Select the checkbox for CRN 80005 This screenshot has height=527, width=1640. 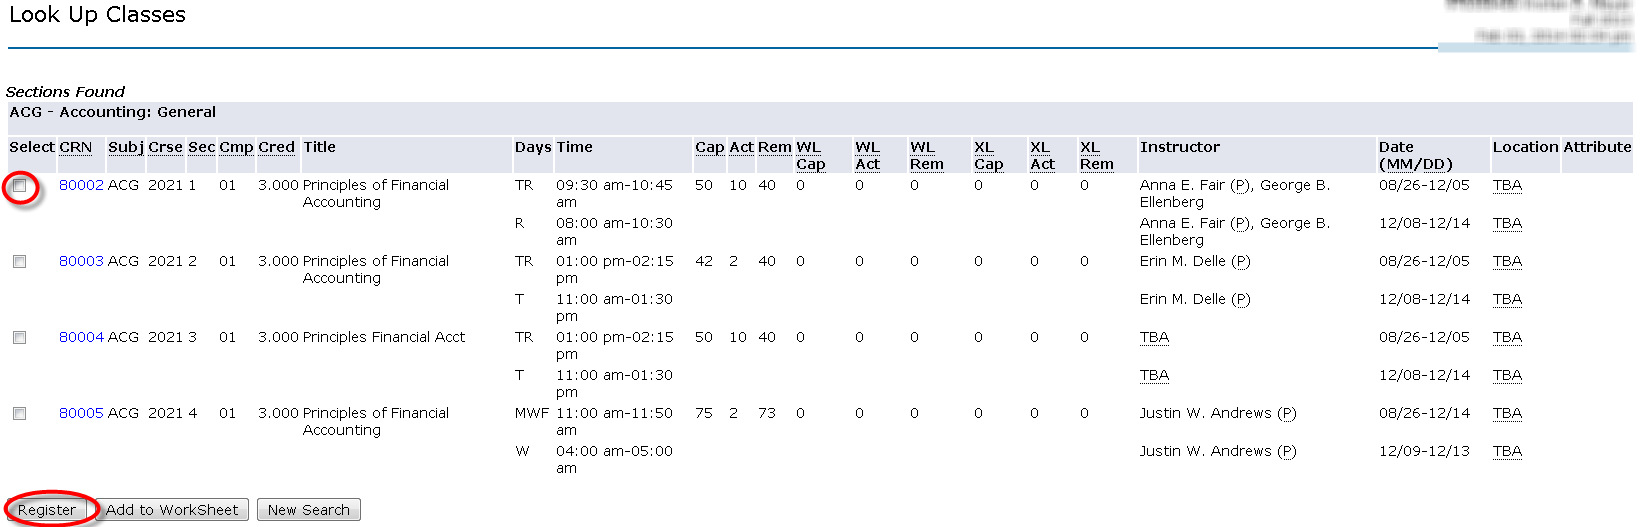click(x=19, y=414)
